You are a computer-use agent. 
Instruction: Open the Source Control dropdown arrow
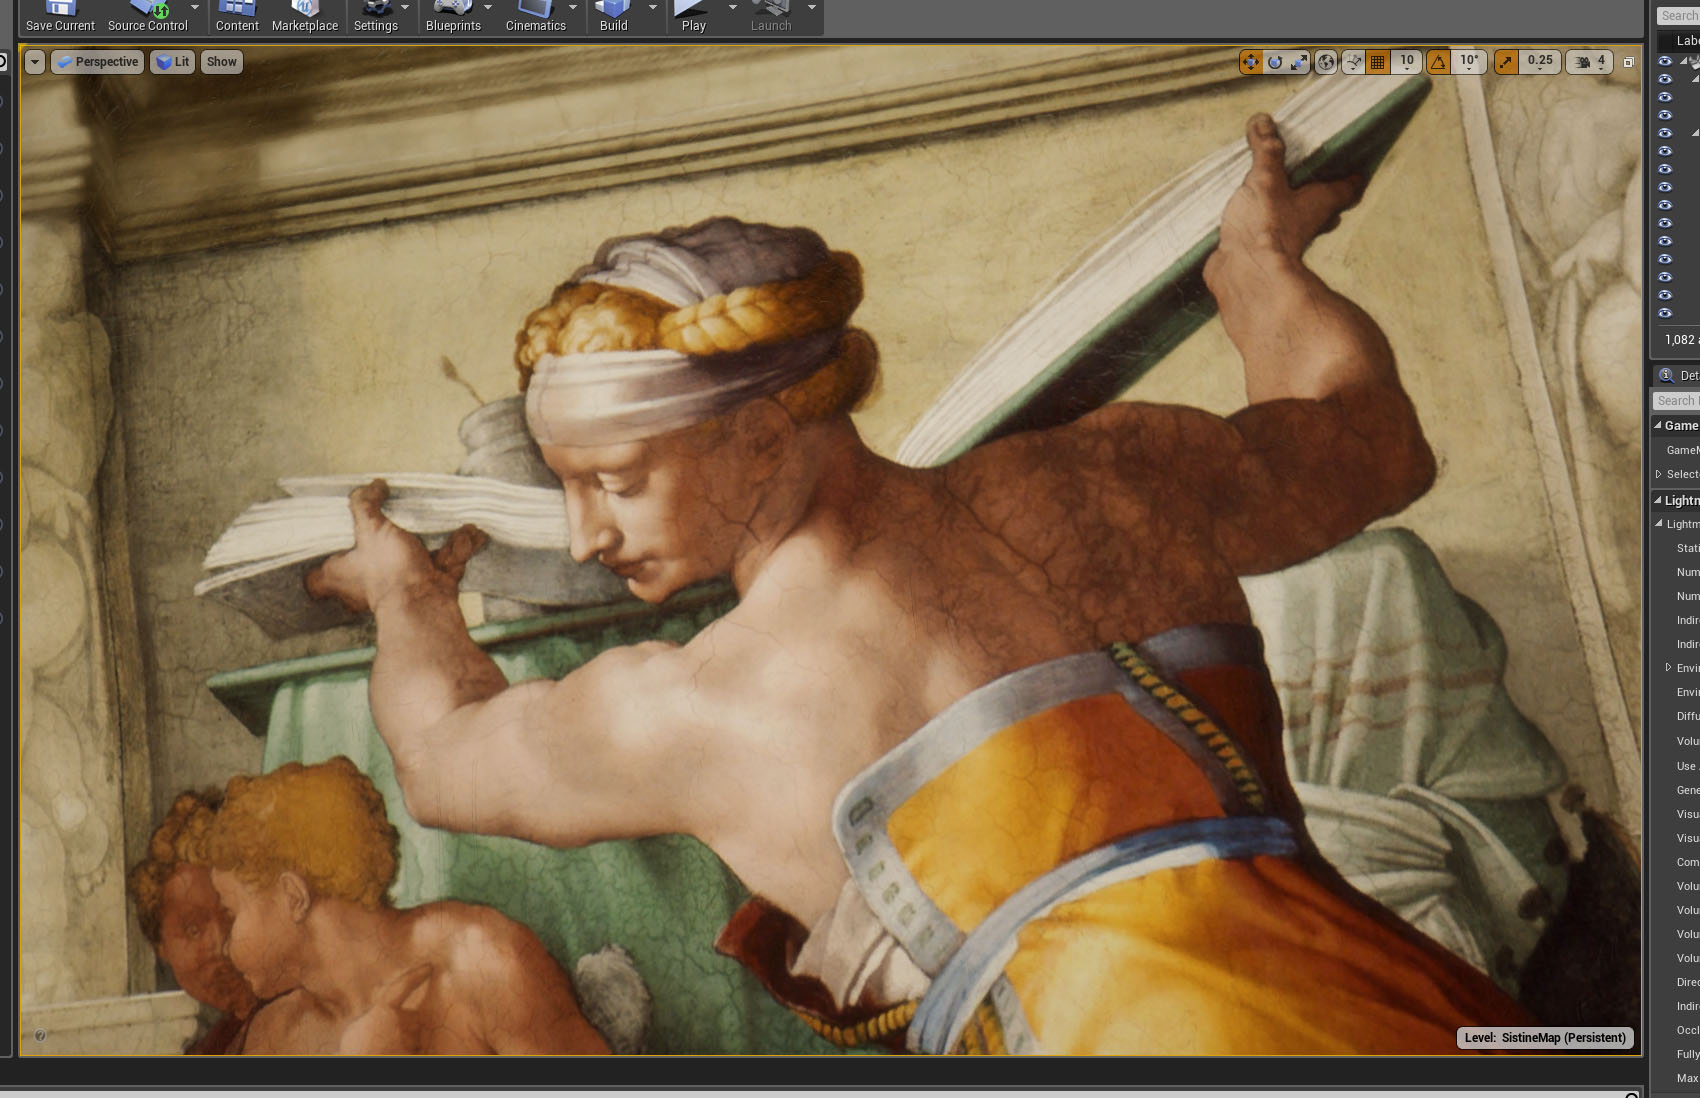click(195, 8)
